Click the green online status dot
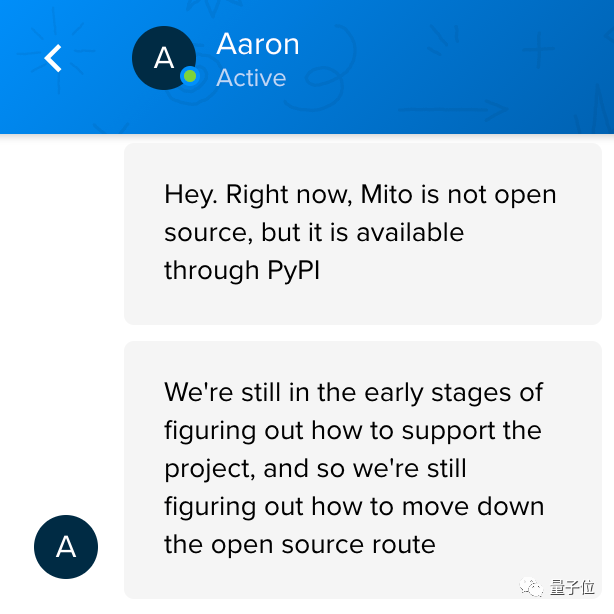Screen dimensions: 614x614 click(190, 76)
